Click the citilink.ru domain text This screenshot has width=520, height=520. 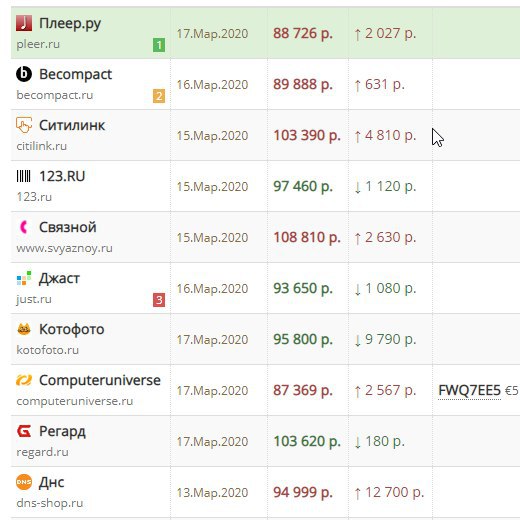coord(42,146)
